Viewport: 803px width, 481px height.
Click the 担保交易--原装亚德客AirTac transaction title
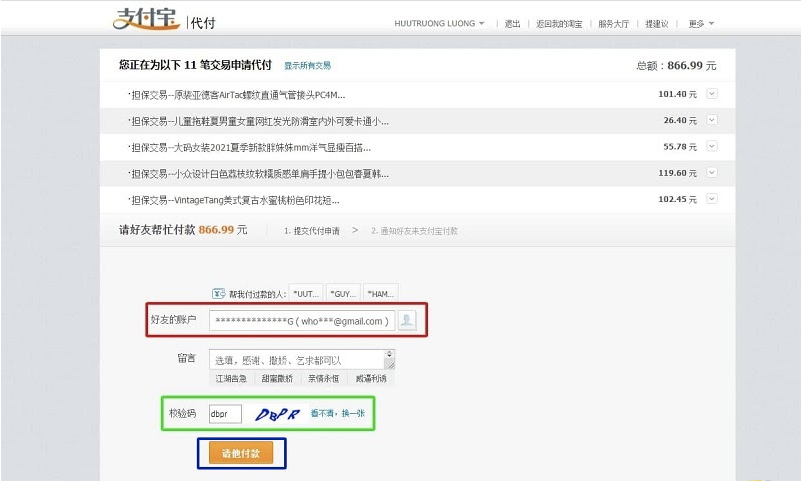point(236,95)
